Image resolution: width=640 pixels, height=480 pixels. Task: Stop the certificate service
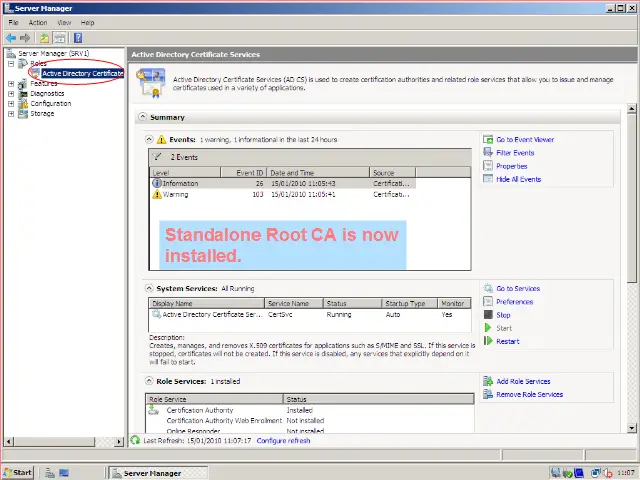(x=502, y=315)
